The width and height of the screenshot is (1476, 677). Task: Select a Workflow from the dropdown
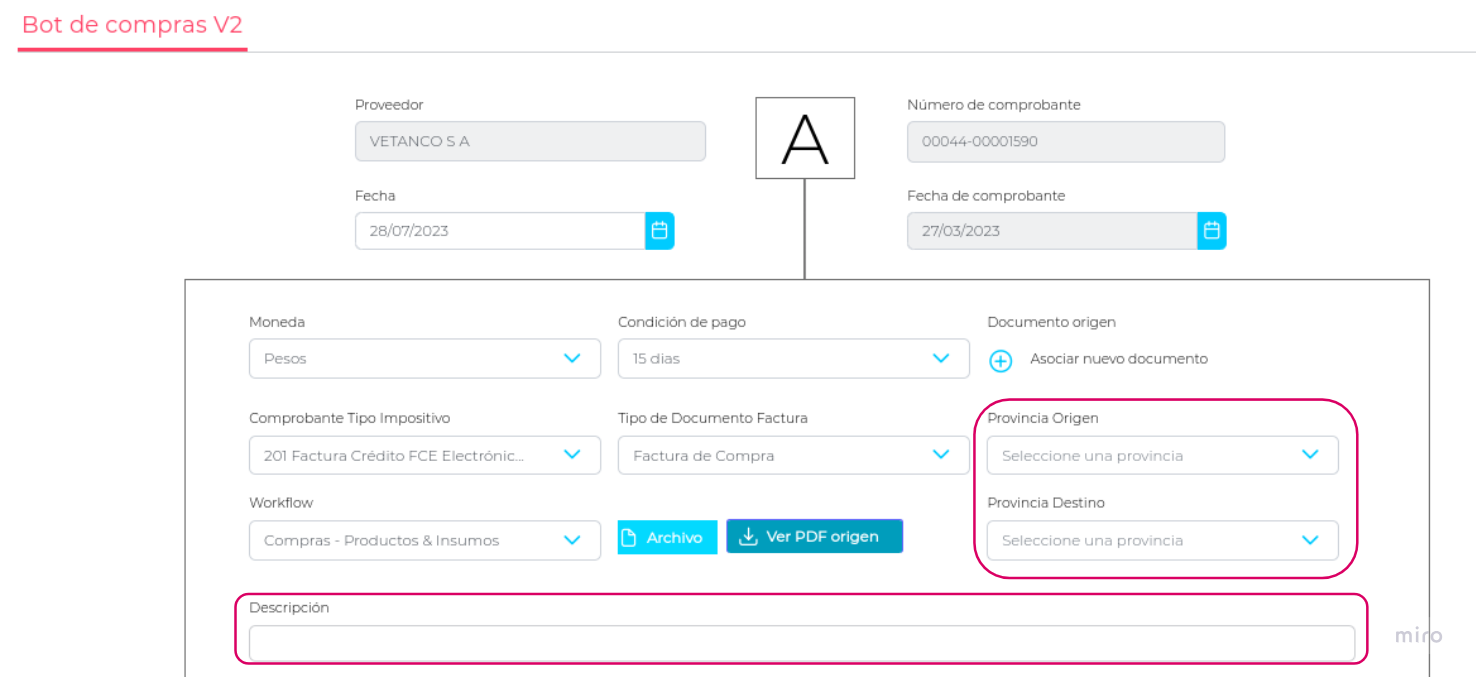pos(424,540)
